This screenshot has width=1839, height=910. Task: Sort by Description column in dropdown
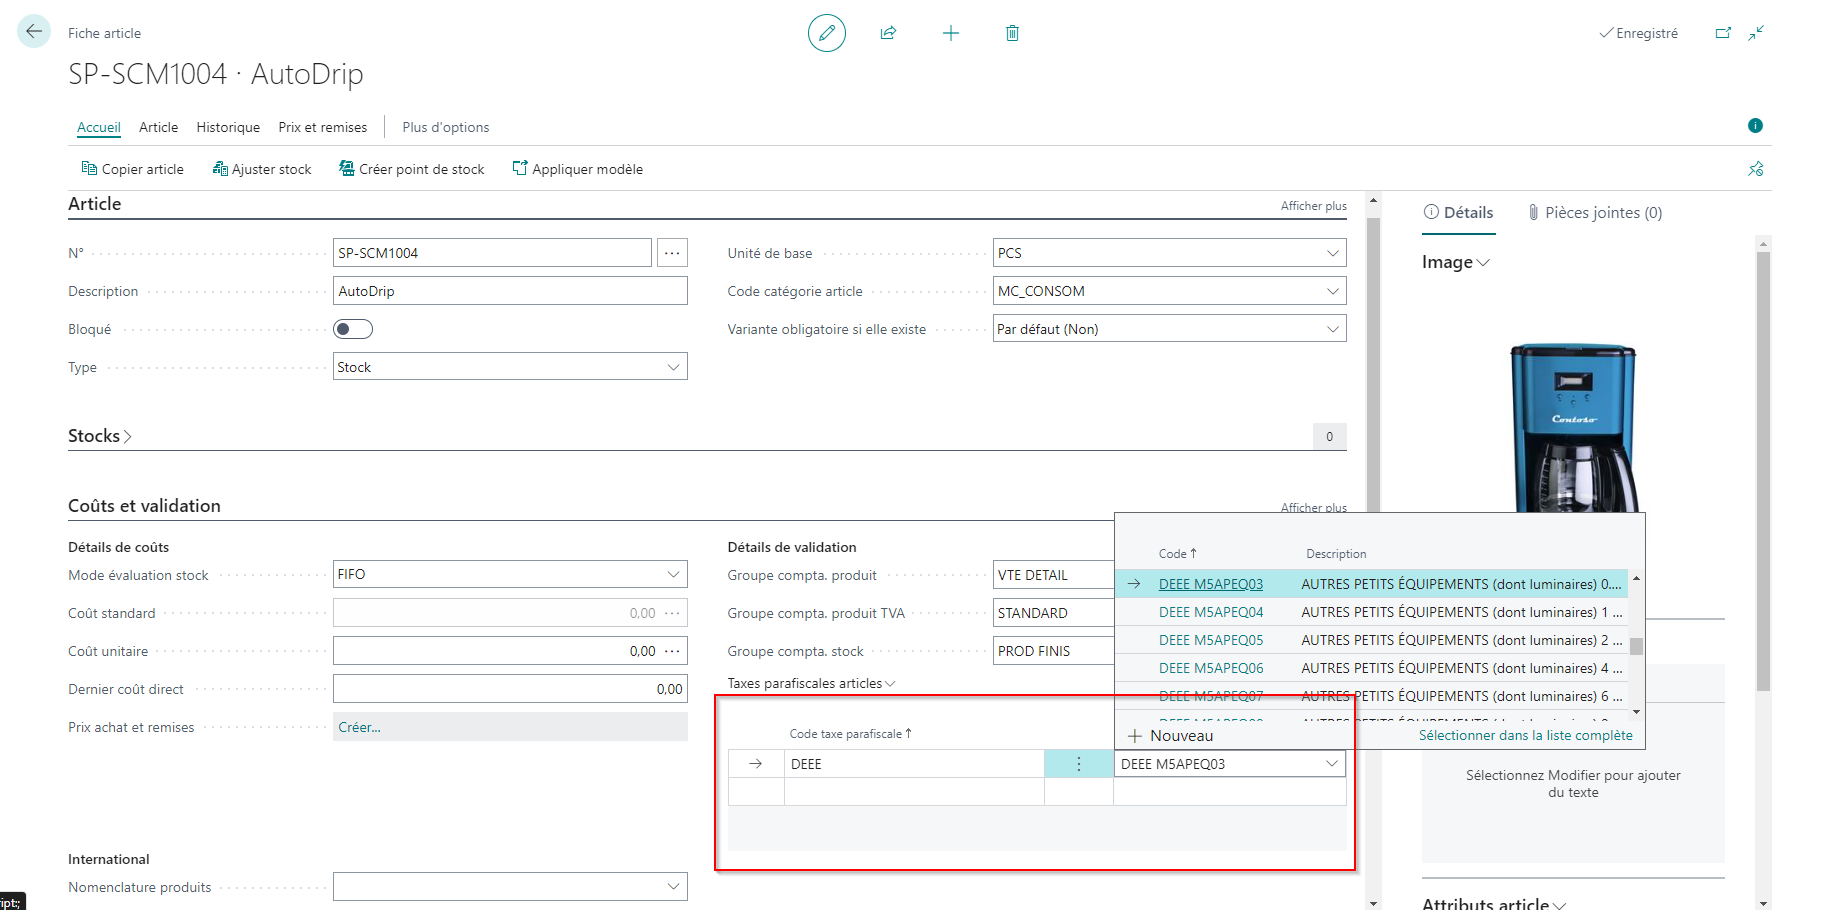point(1336,554)
